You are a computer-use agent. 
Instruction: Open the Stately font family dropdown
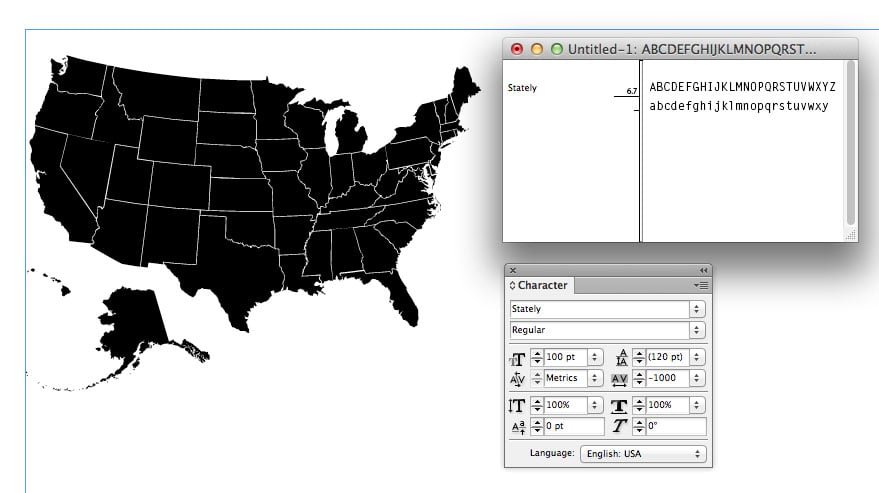pos(696,309)
